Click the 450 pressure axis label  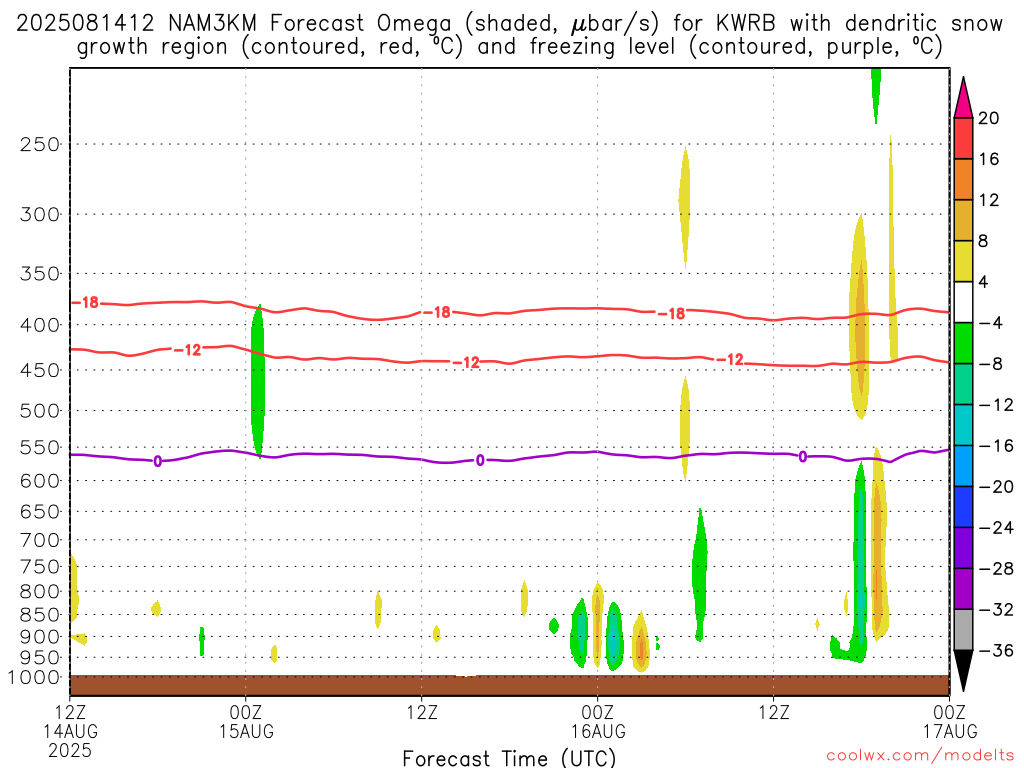click(x=40, y=370)
